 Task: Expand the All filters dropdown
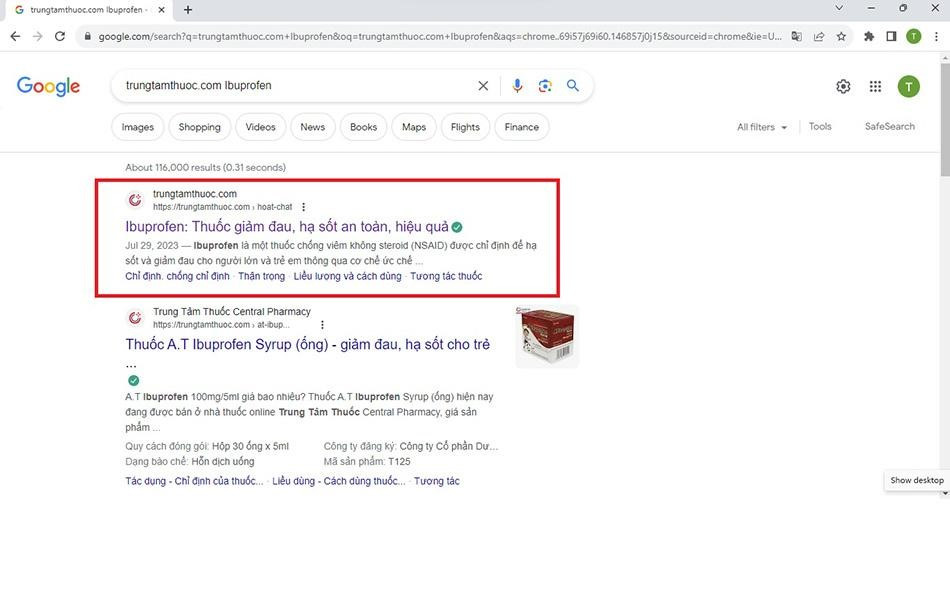(x=762, y=127)
